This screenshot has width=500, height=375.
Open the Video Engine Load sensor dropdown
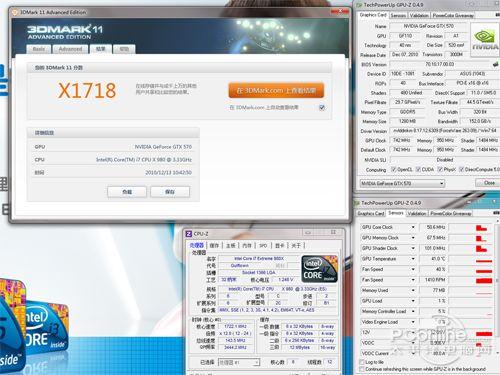413,322
